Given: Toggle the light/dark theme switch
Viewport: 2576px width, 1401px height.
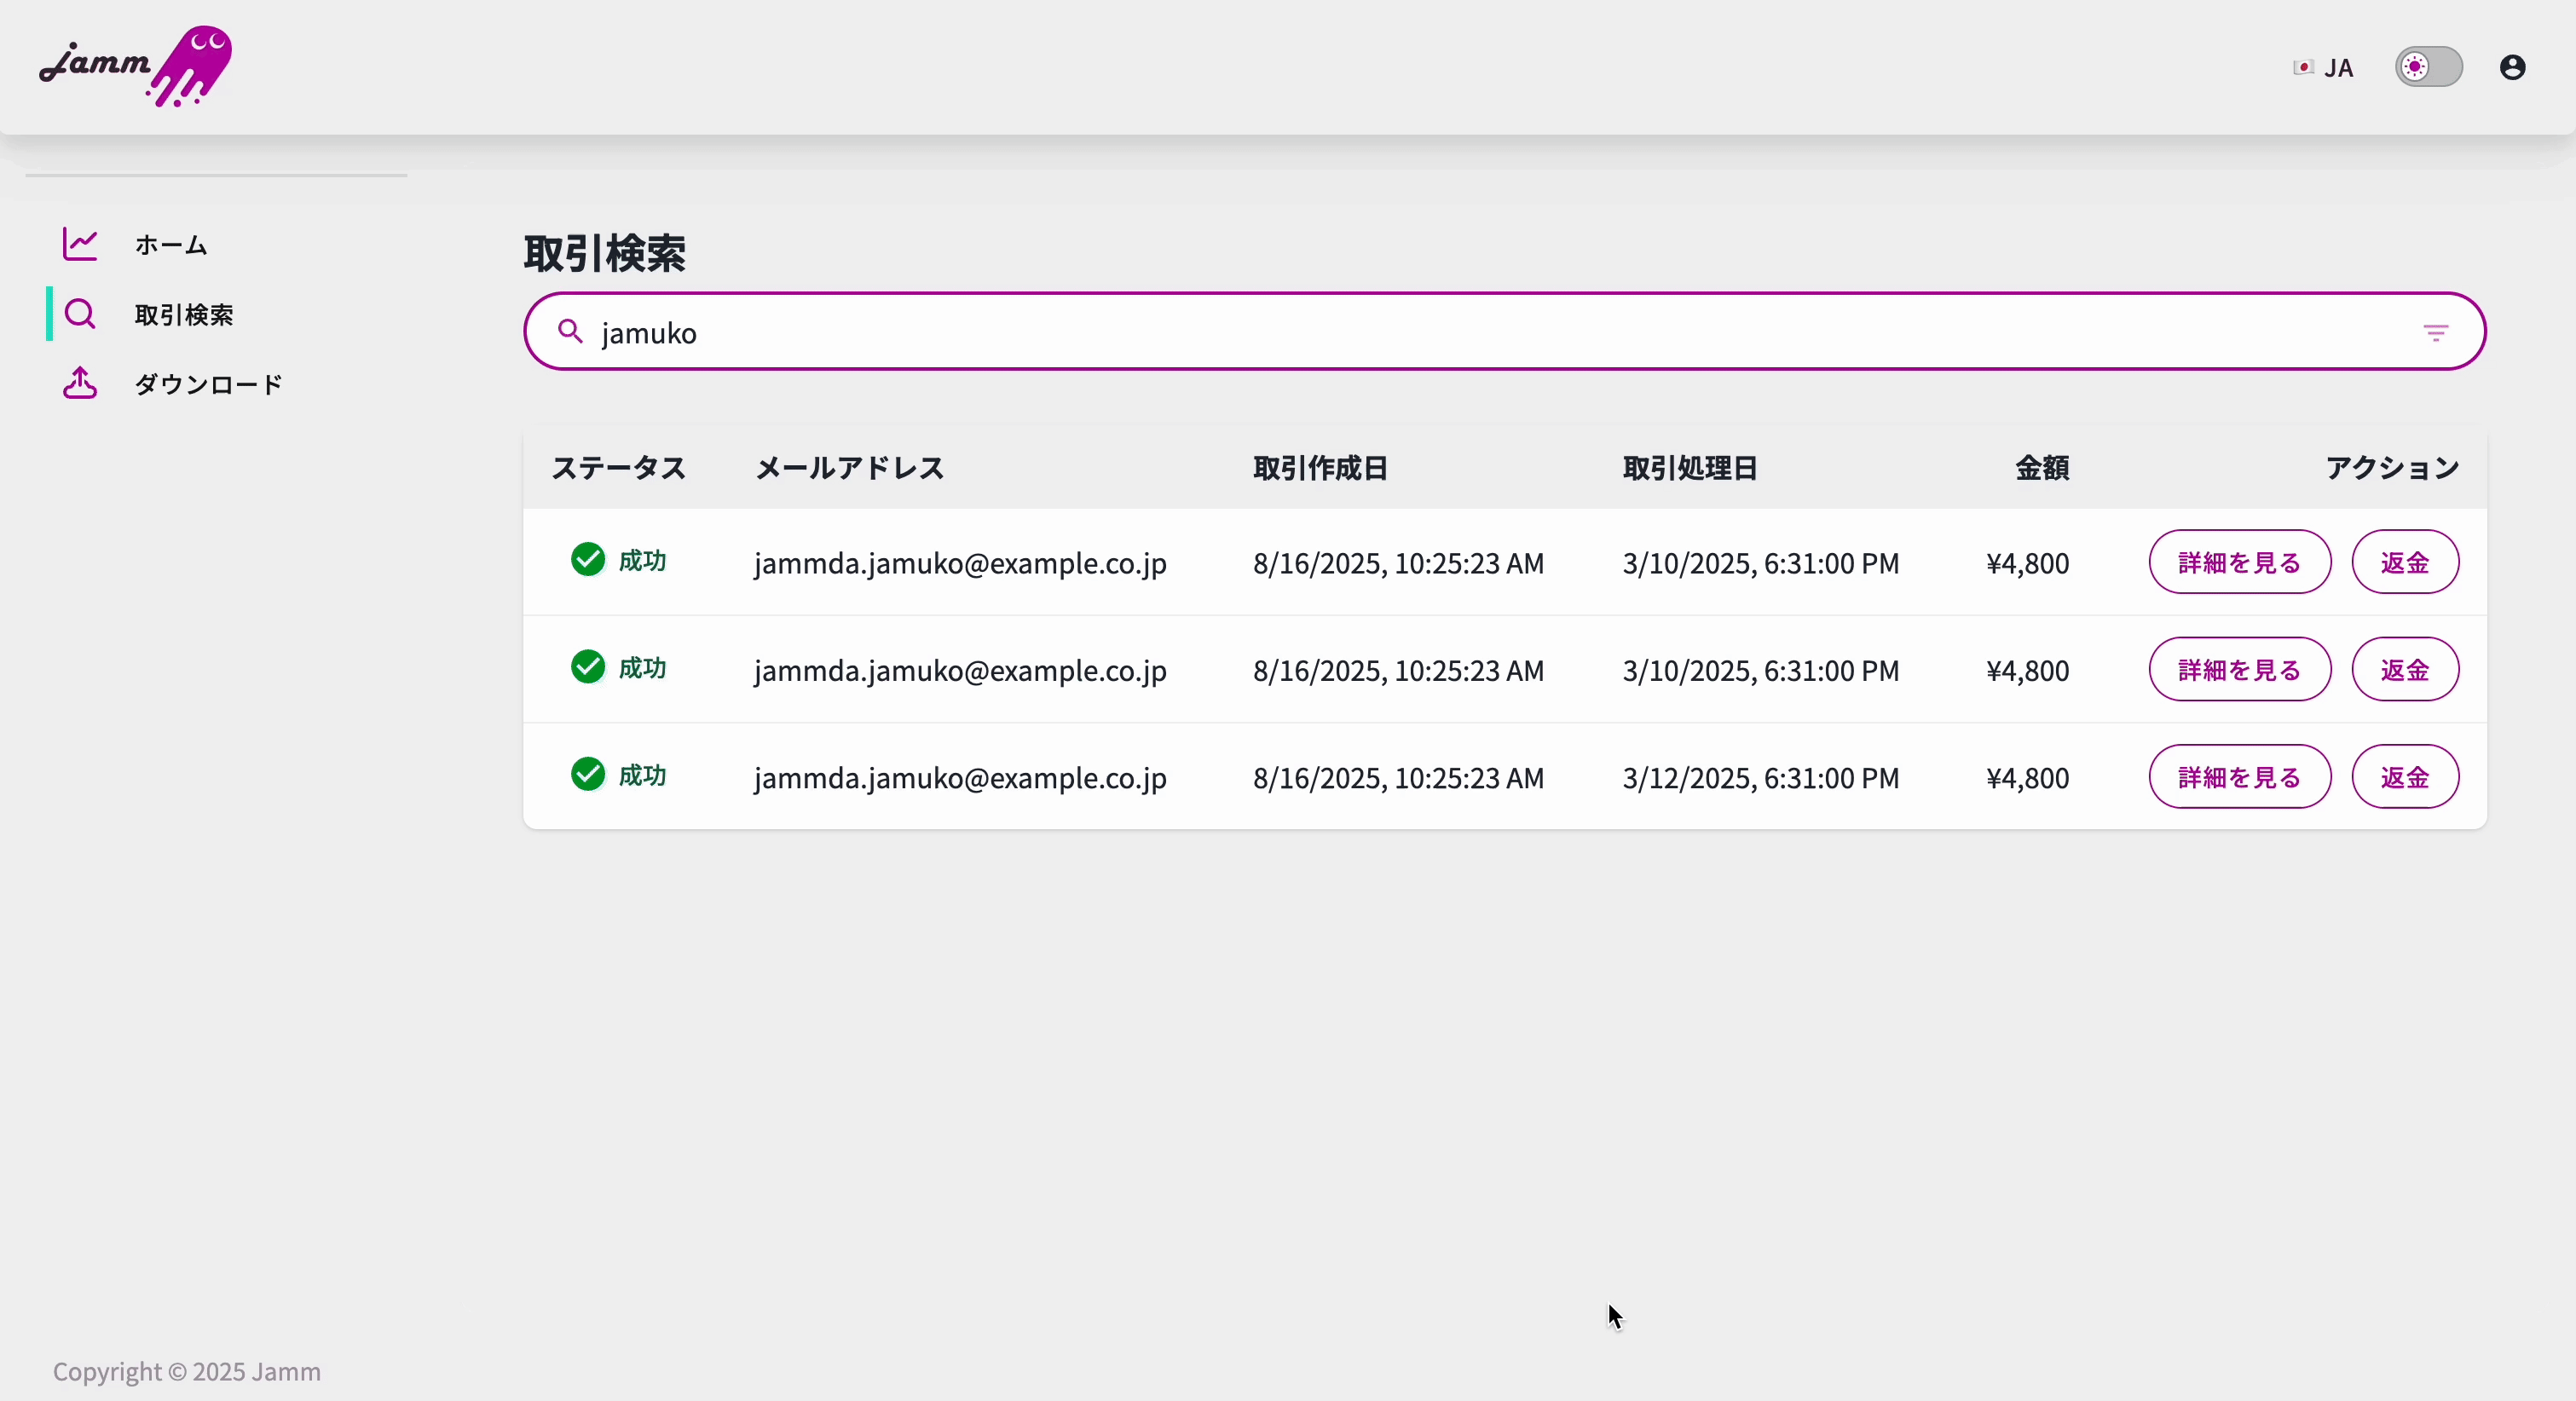Looking at the screenshot, I should pos(2428,67).
